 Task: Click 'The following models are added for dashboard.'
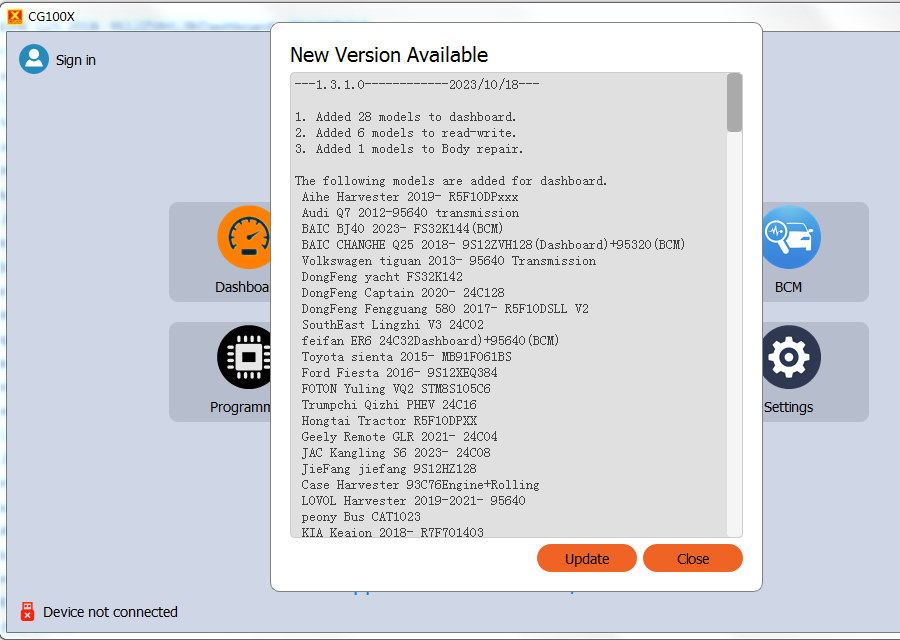451,181
